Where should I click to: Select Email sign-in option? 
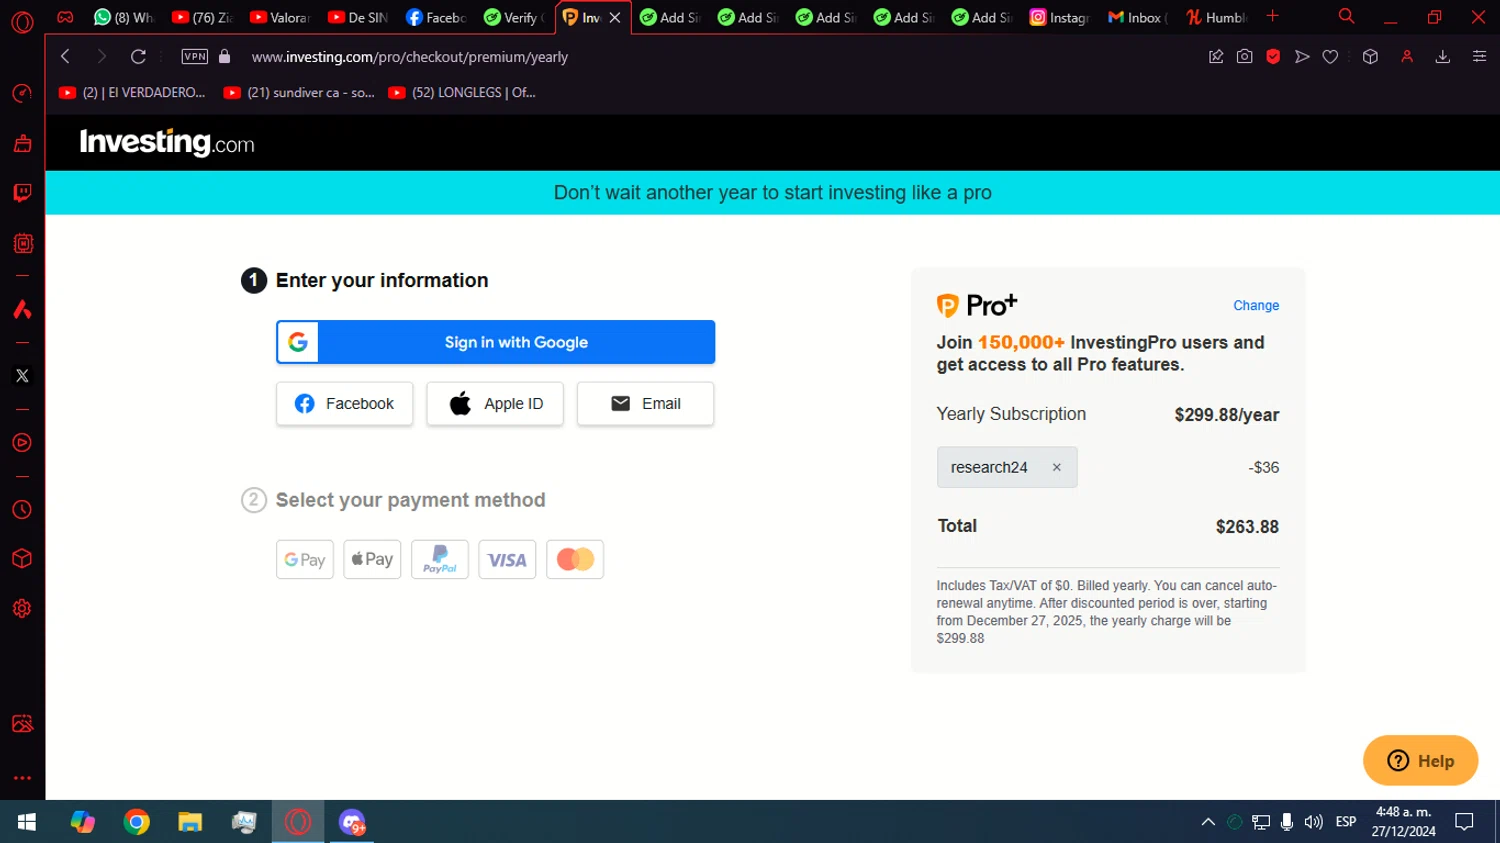pos(645,404)
